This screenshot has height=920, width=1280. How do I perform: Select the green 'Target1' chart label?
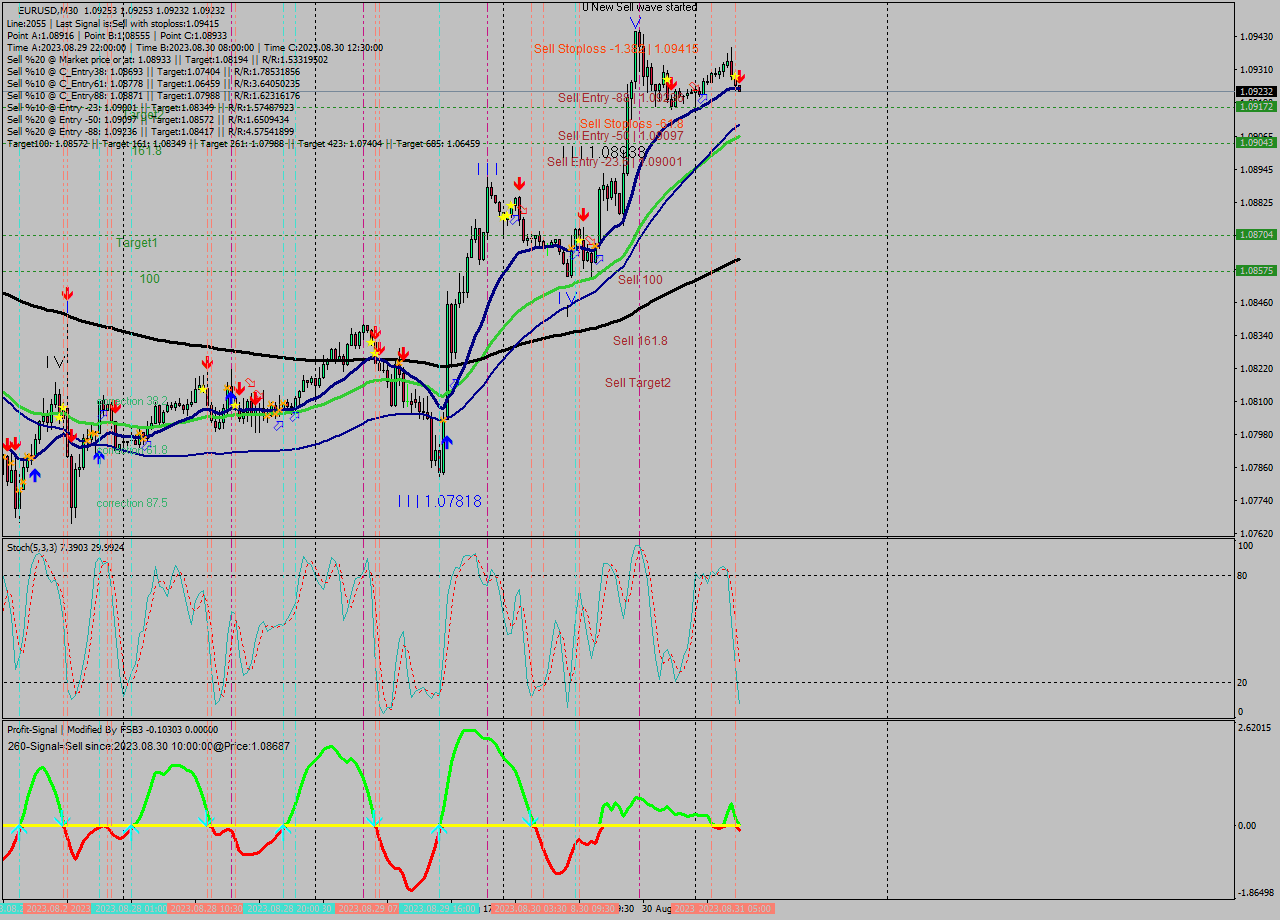click(135, 243)
